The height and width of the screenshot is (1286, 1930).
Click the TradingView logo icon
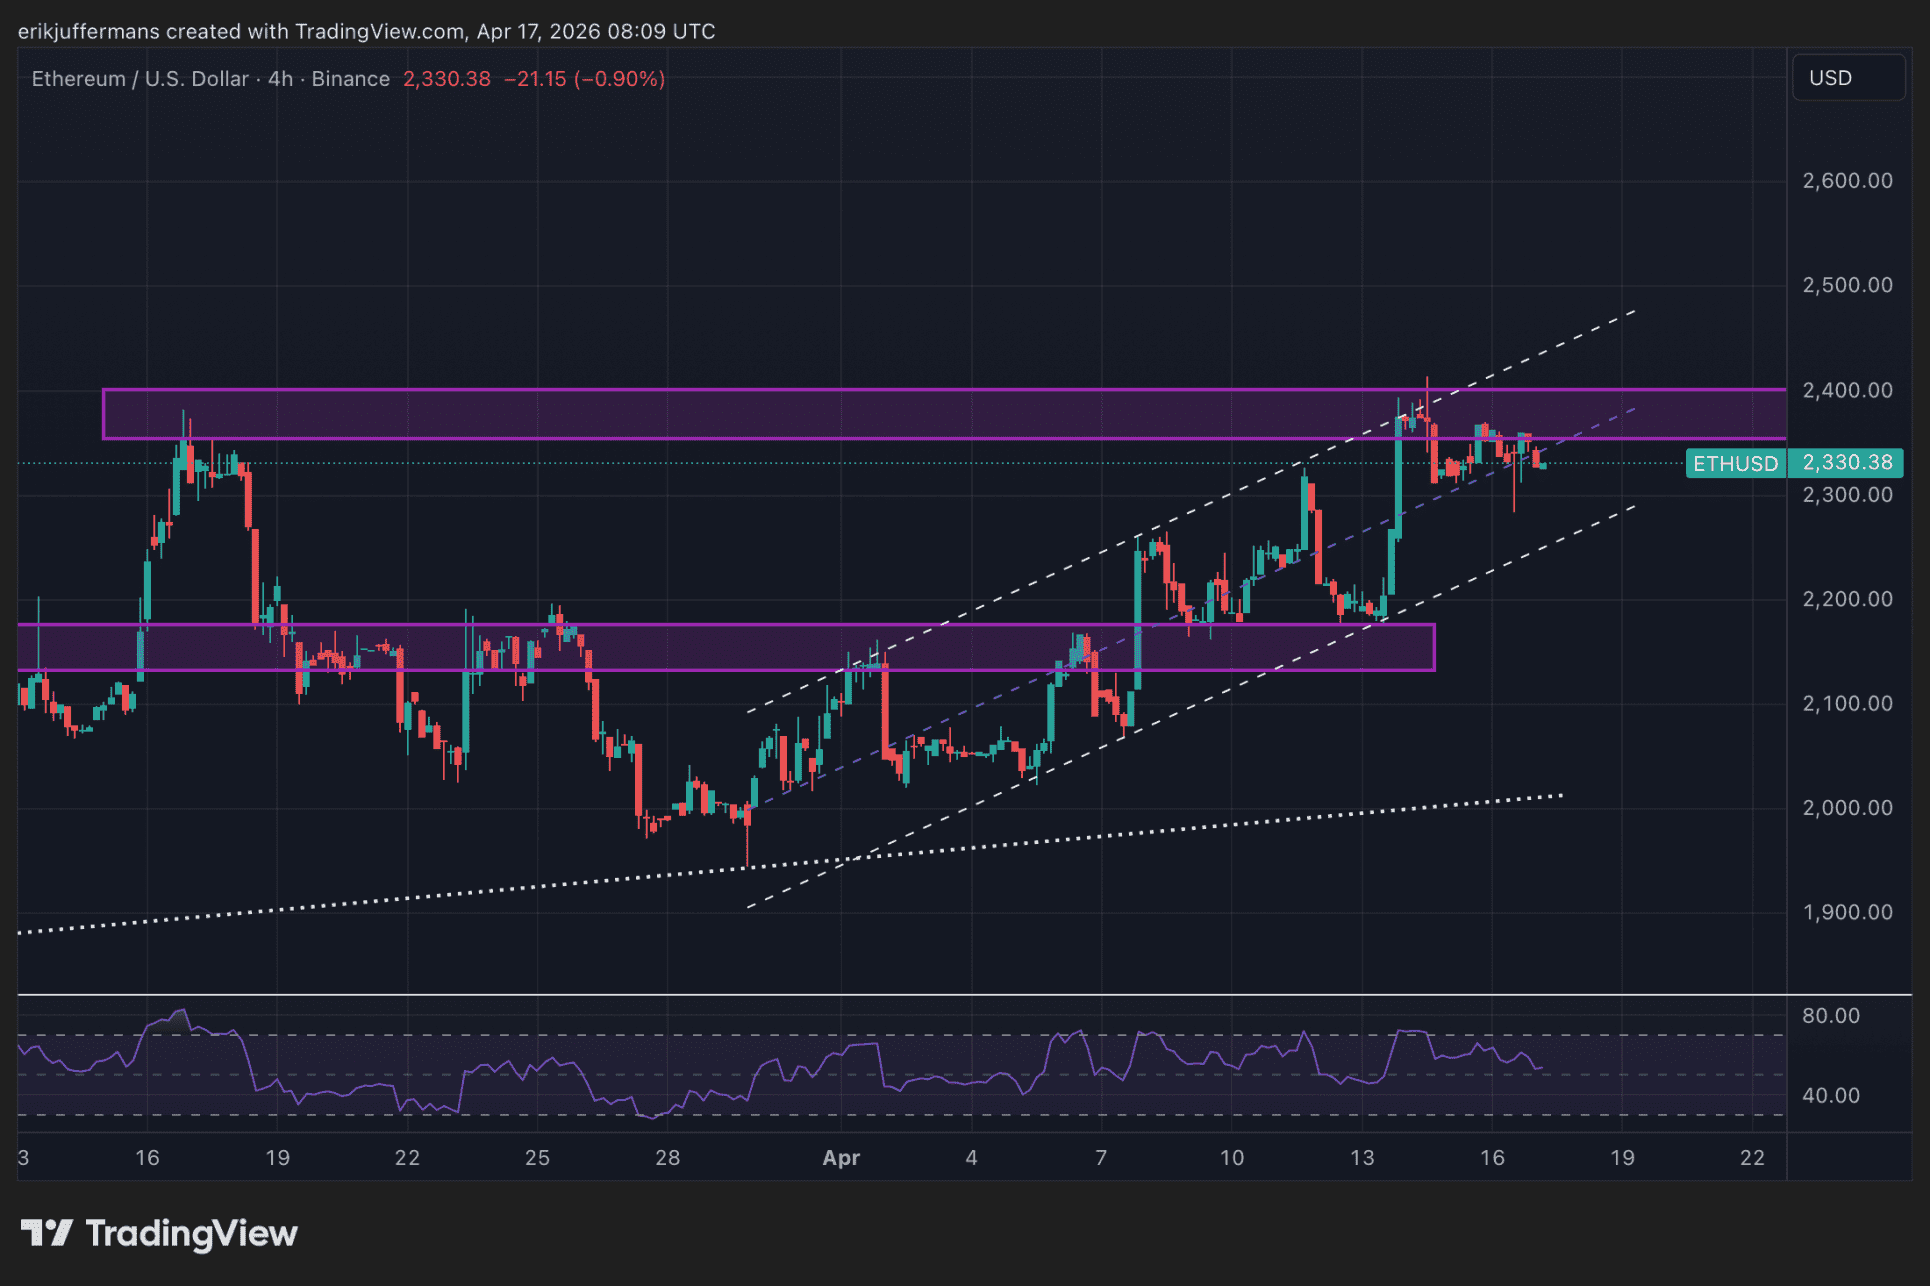point(46,1233)
